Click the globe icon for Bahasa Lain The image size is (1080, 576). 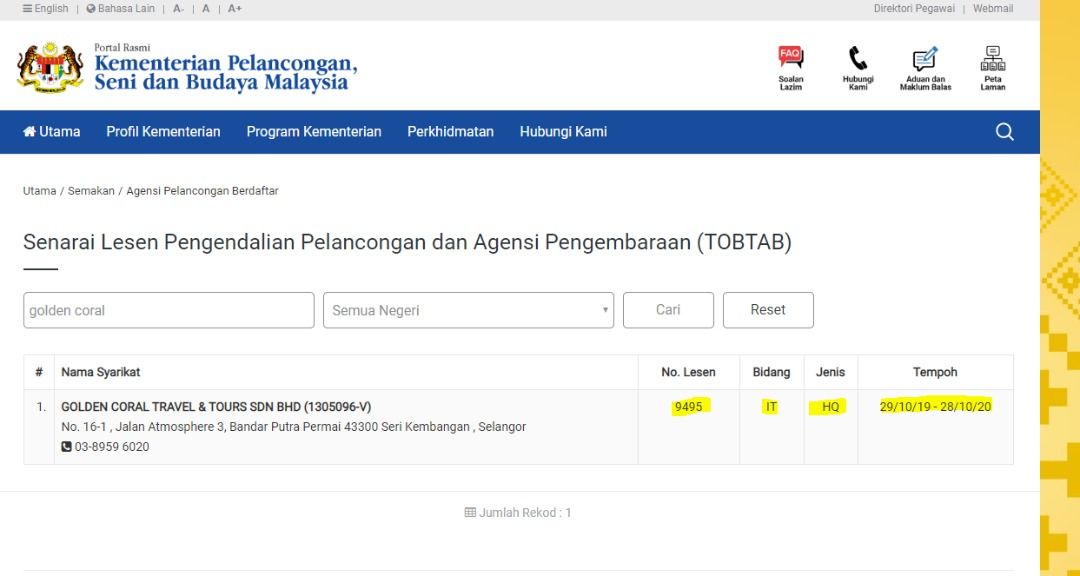[x=90, y=8]
